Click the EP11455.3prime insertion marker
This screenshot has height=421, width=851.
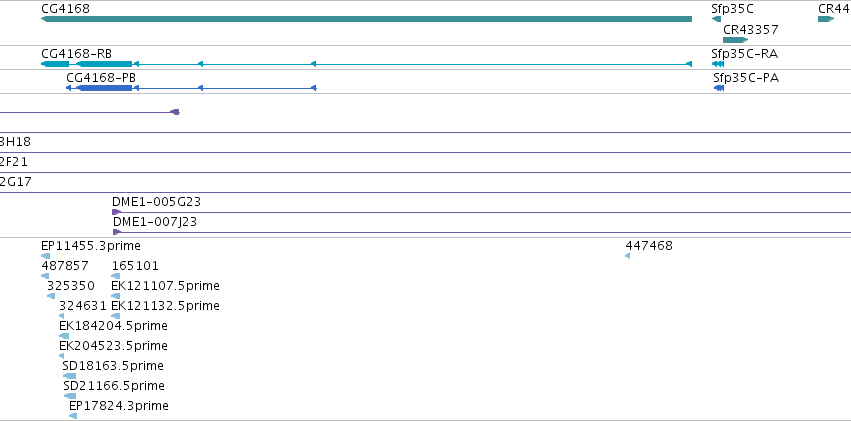click(x=46, y=256)
